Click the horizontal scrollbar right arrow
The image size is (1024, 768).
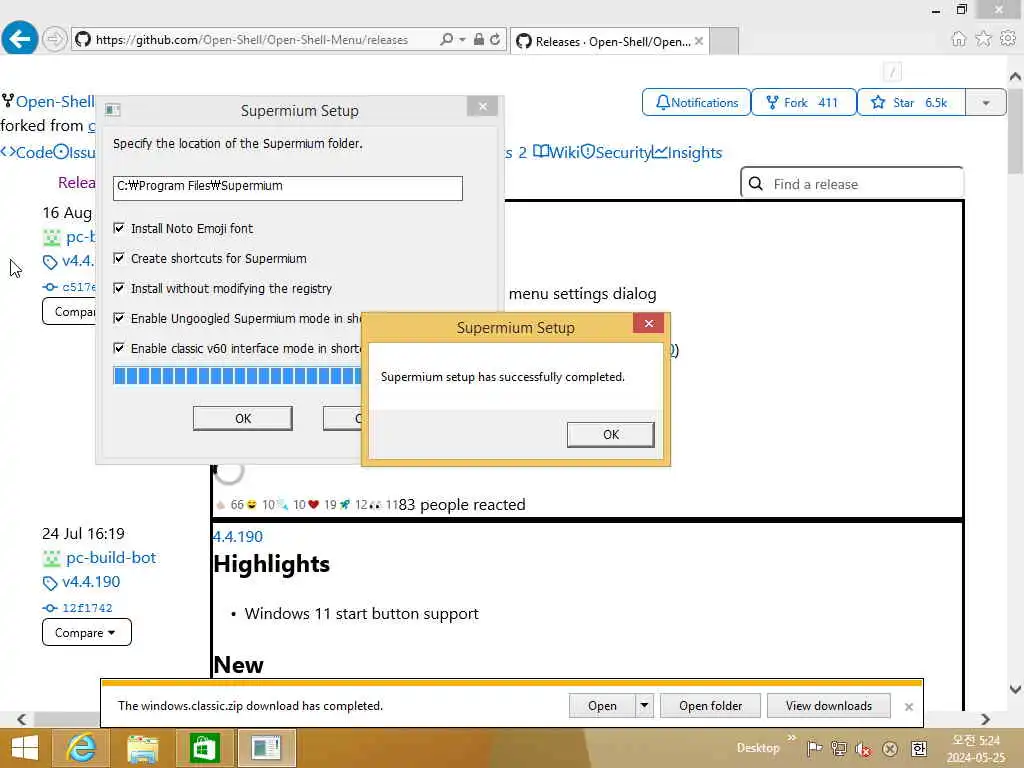click(x=985, y=719)
